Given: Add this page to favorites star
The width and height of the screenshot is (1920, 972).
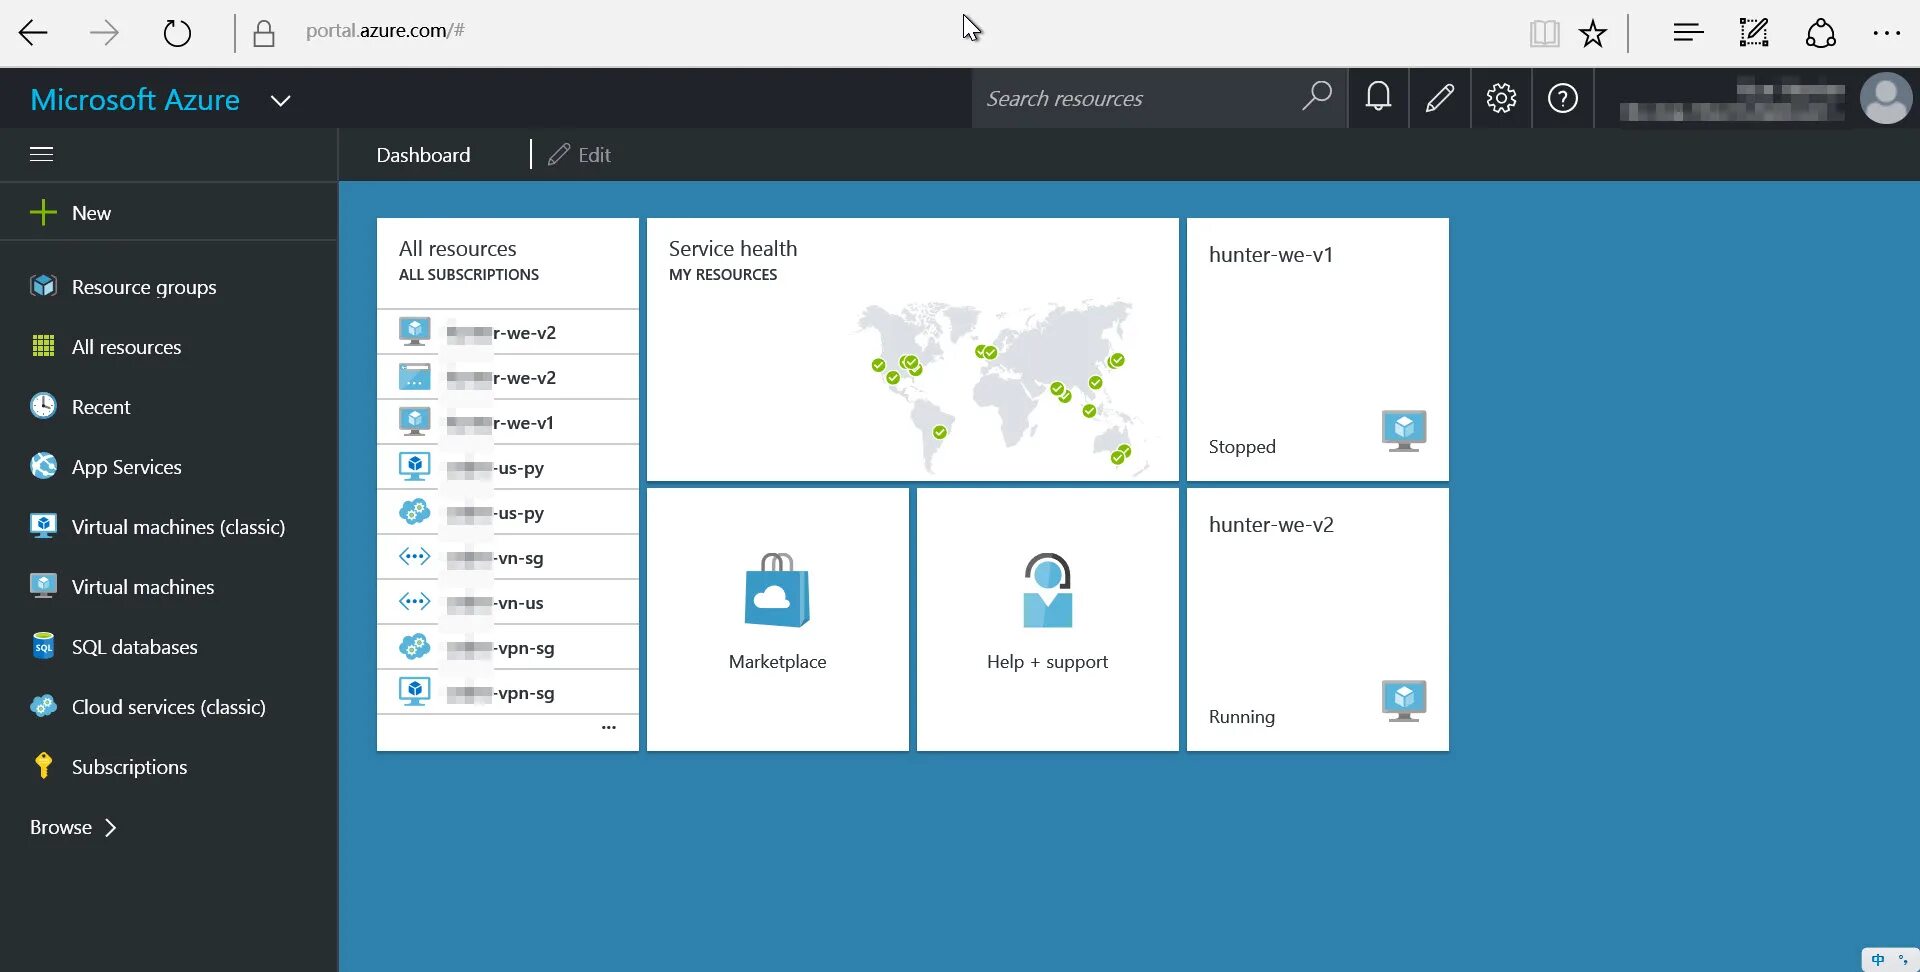Looking at the screenshot, I should (1593, 33).
